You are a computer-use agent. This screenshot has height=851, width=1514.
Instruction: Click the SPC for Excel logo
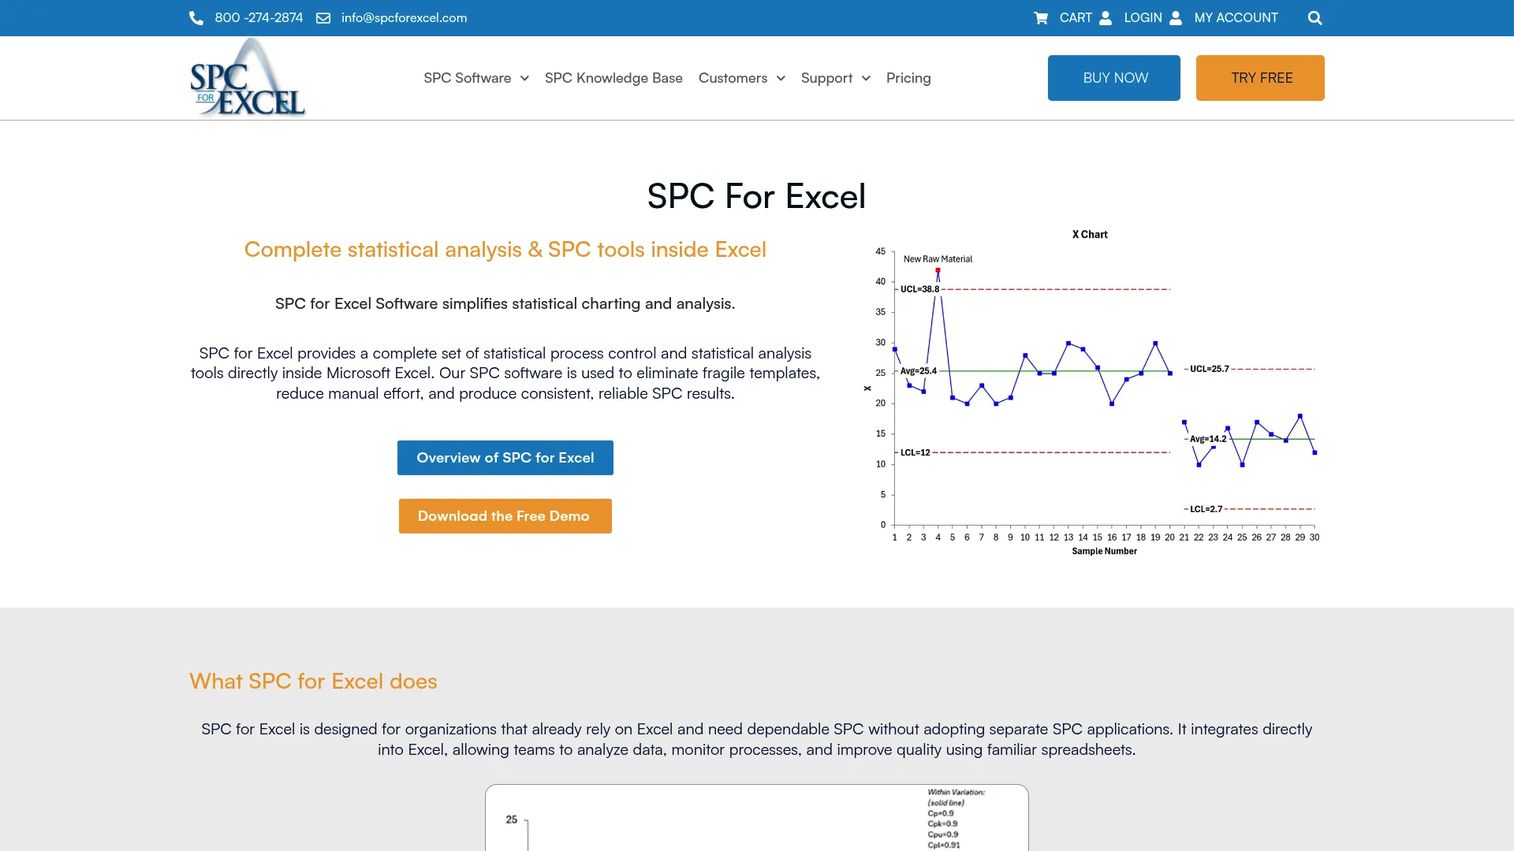247,77
